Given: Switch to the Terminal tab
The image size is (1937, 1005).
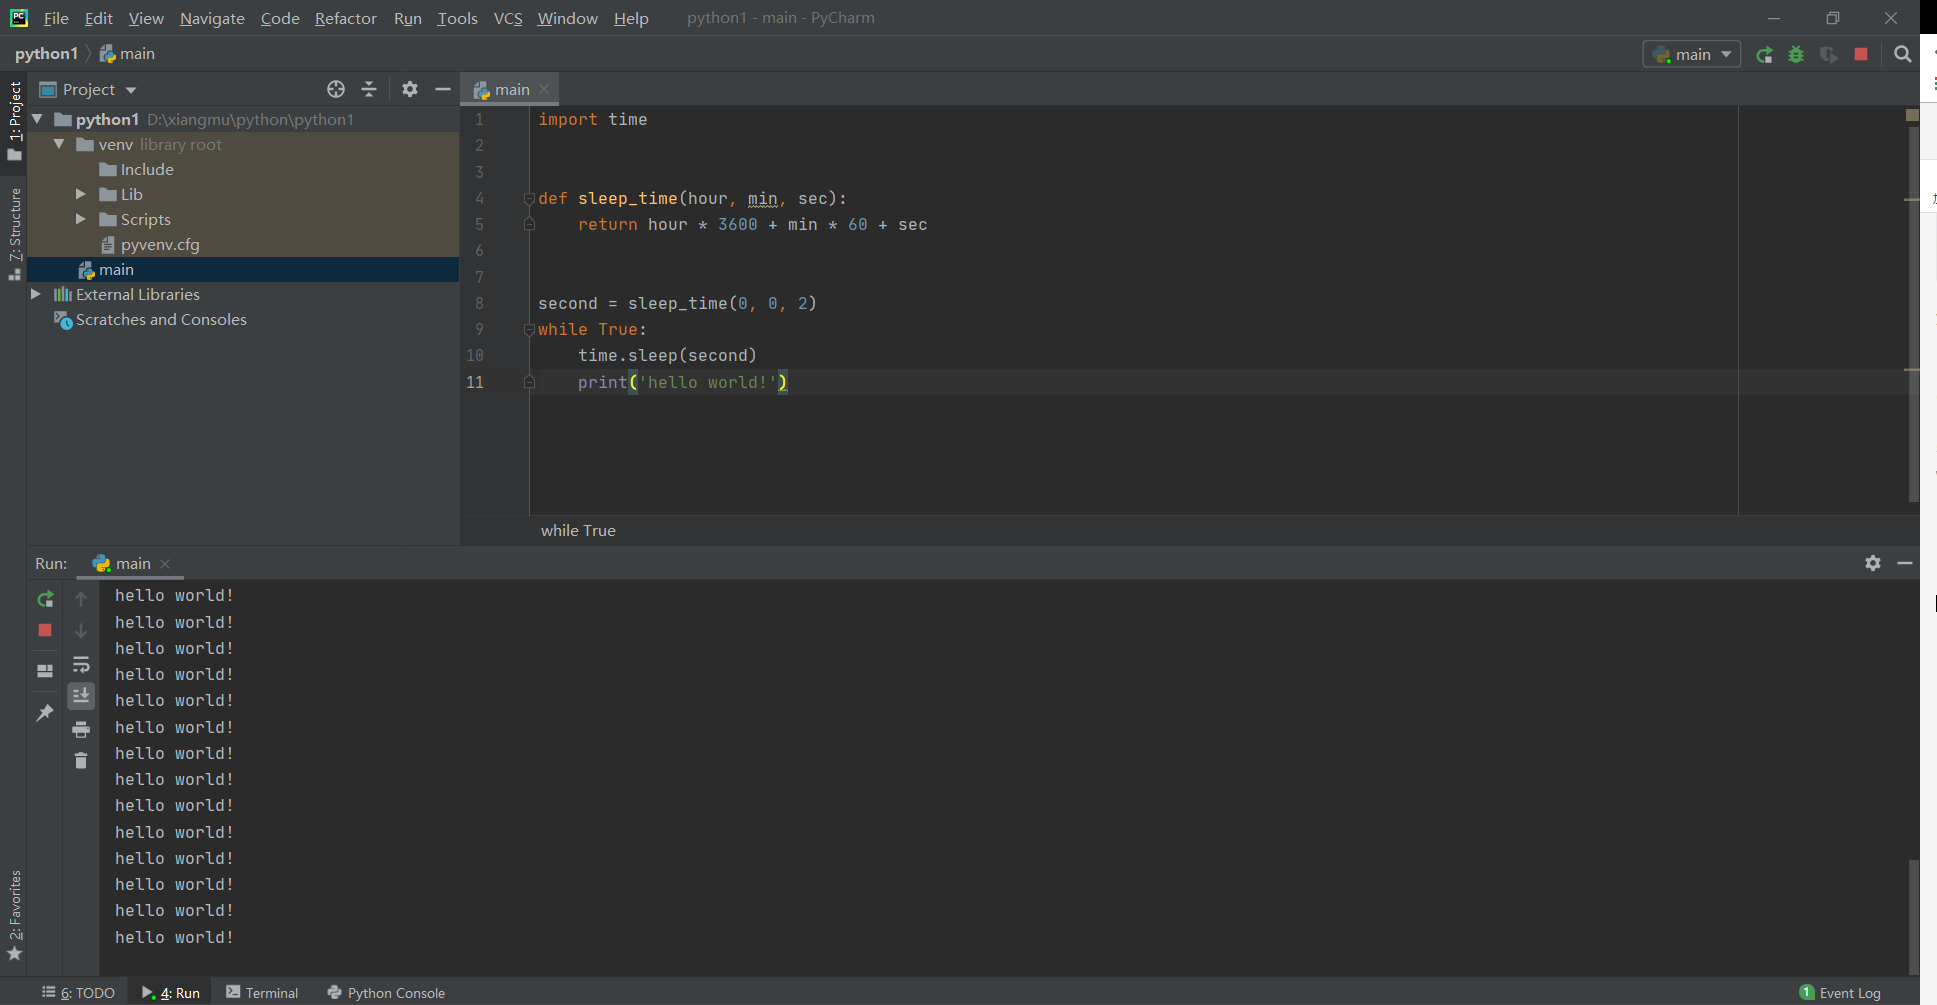Looking at the screenshot, I should pyautogui.click(x=262, y=992).
